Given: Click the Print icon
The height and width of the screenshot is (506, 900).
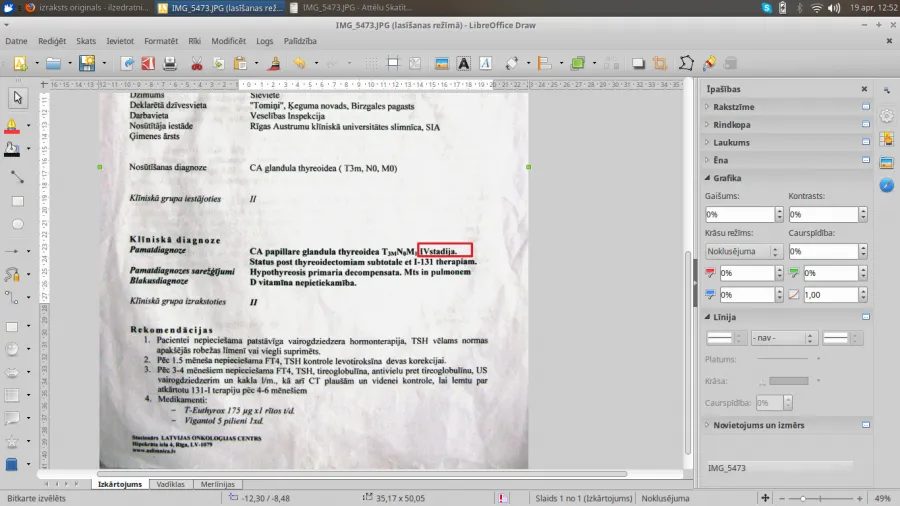Looking at the screenshot, I should click(170, 63).
